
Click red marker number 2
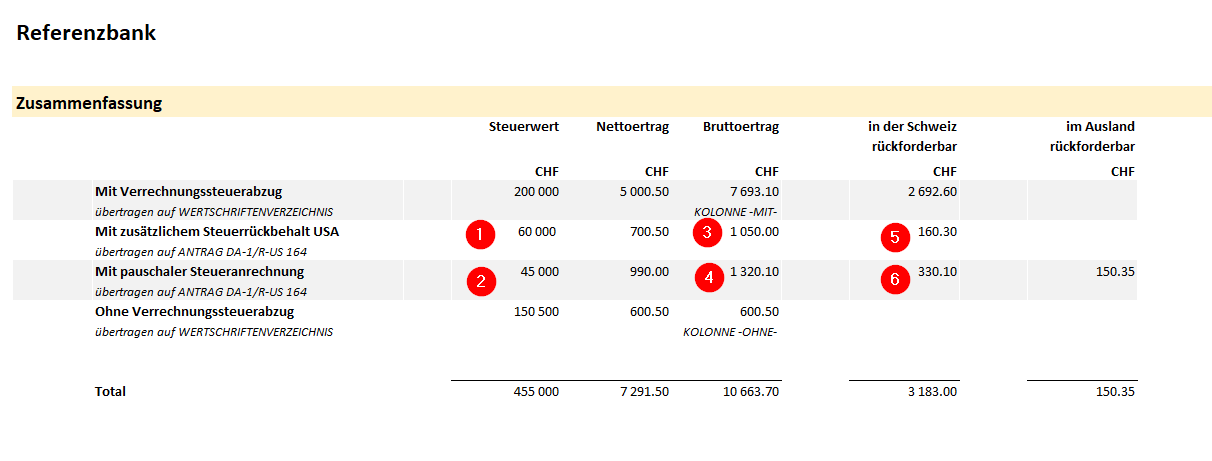(481, 281)
